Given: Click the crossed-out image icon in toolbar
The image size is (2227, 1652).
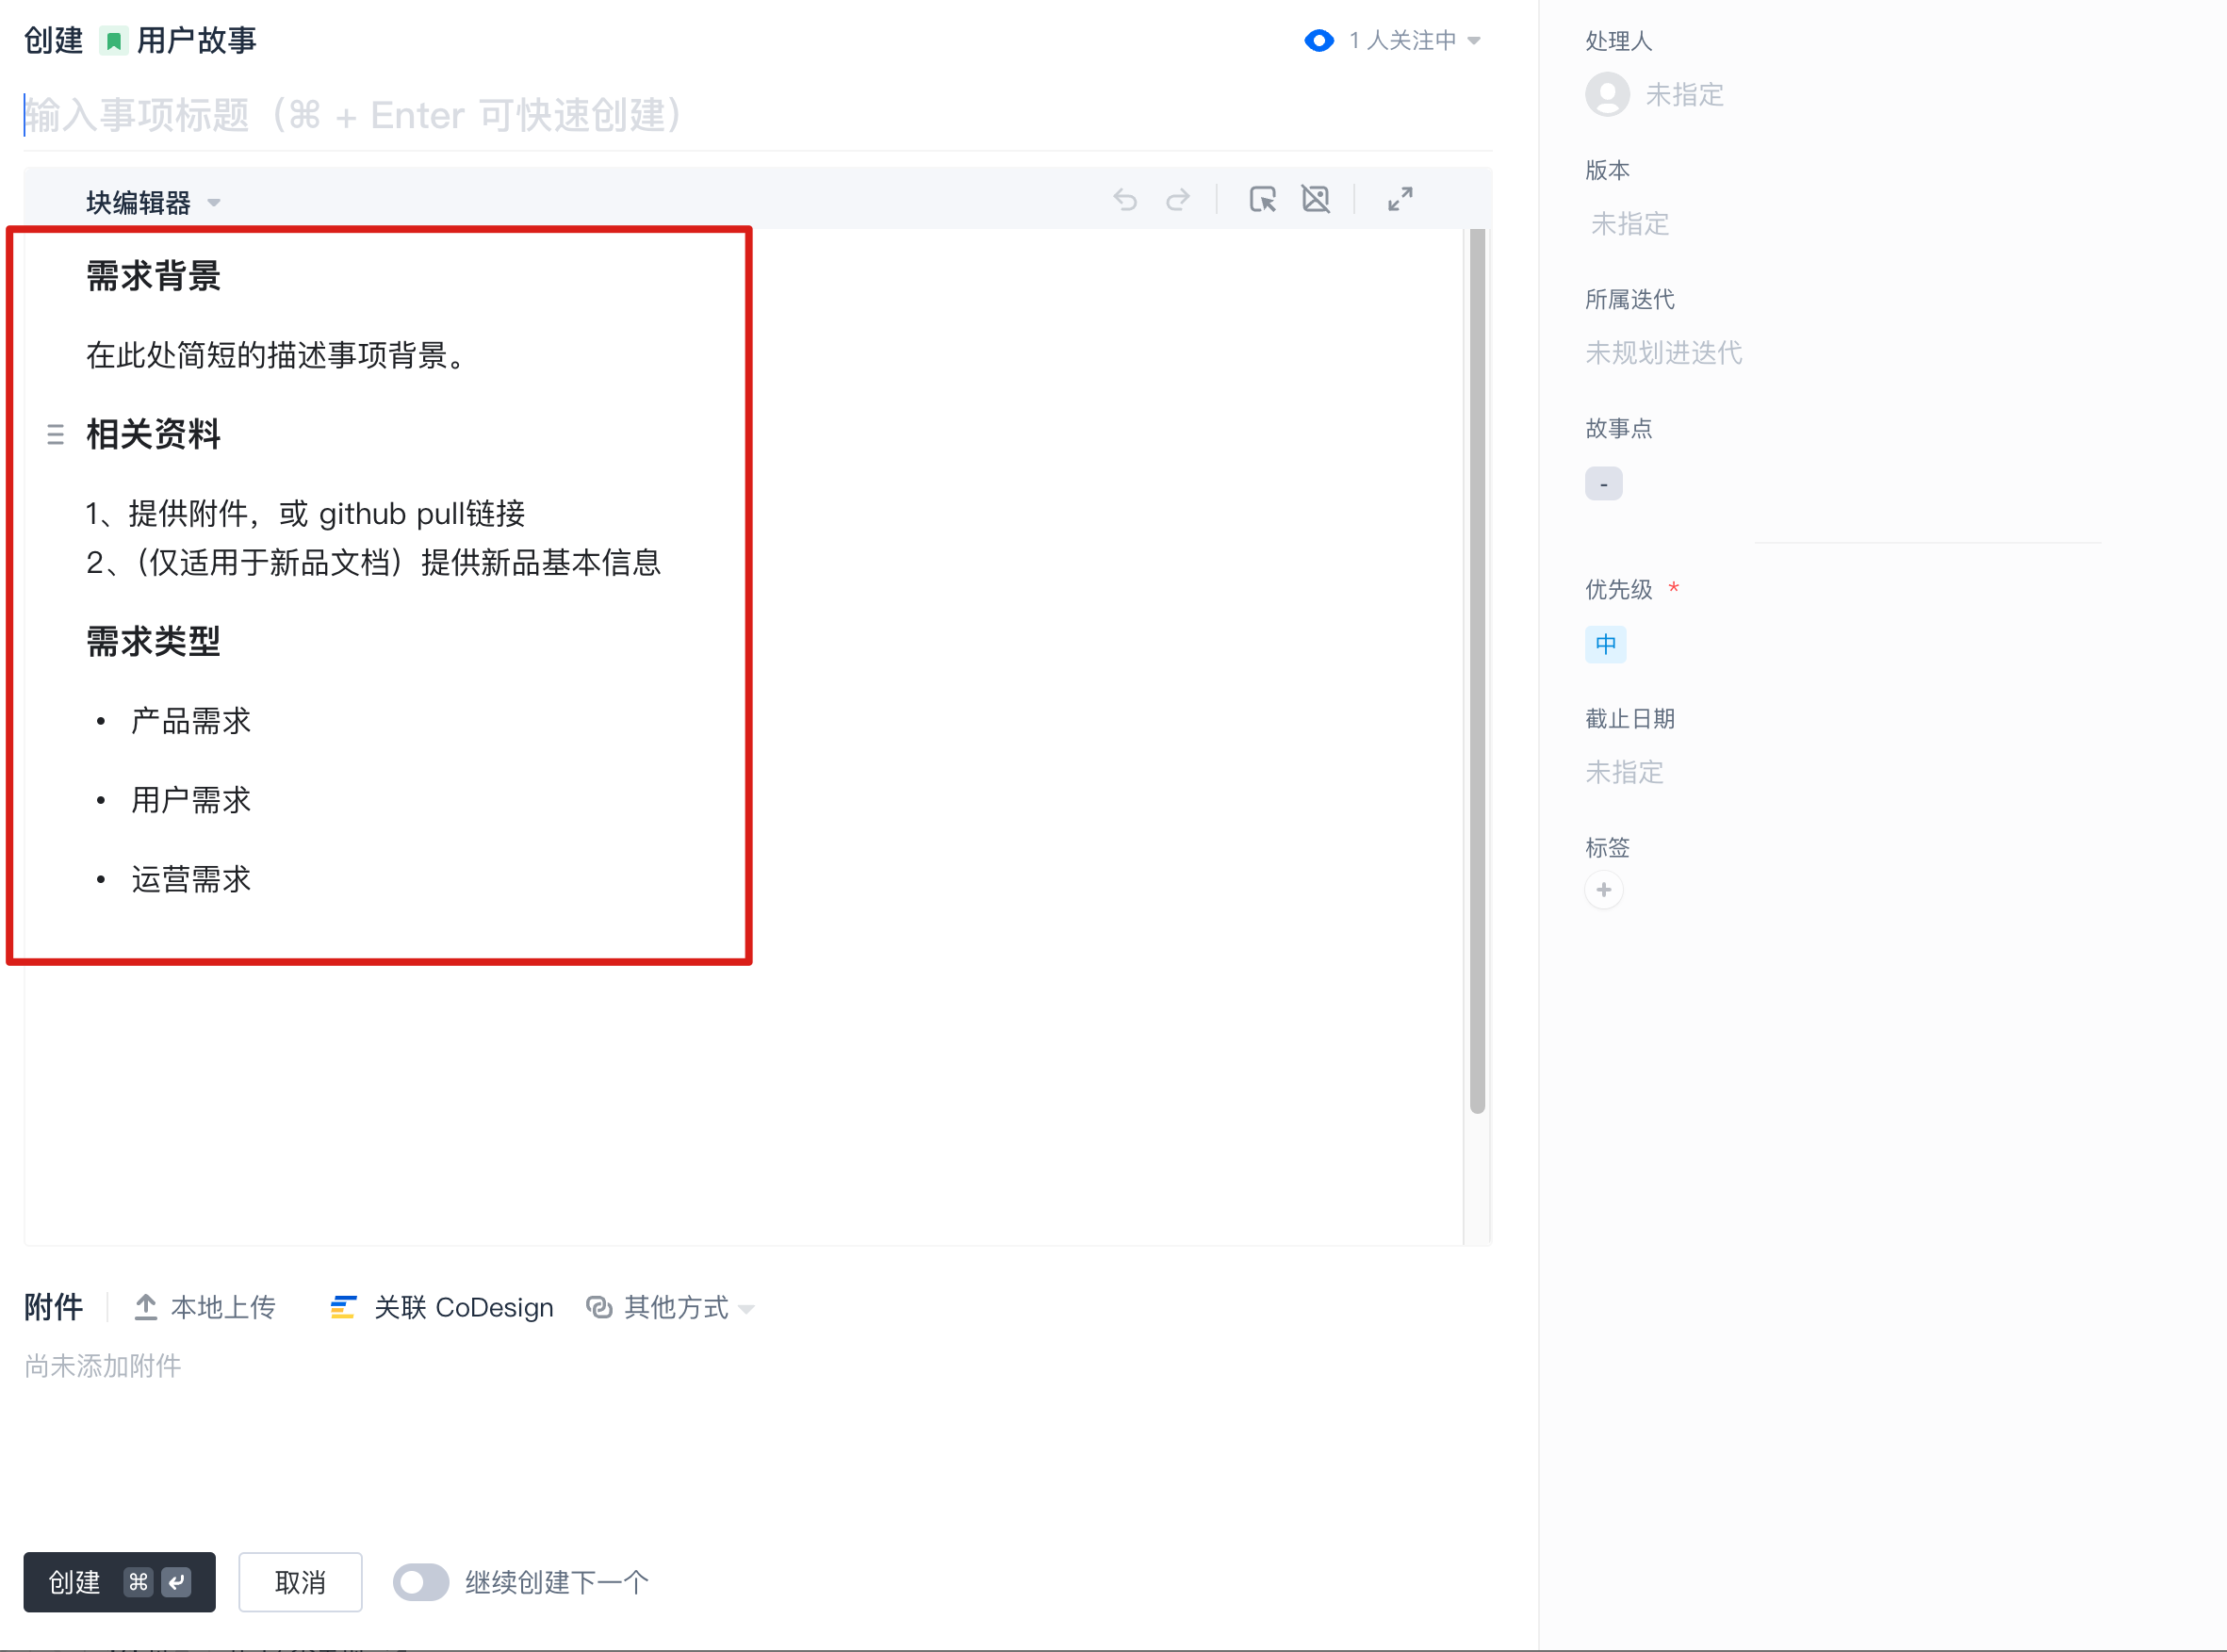Looking at the screenshot, I should click(1316, 200).
